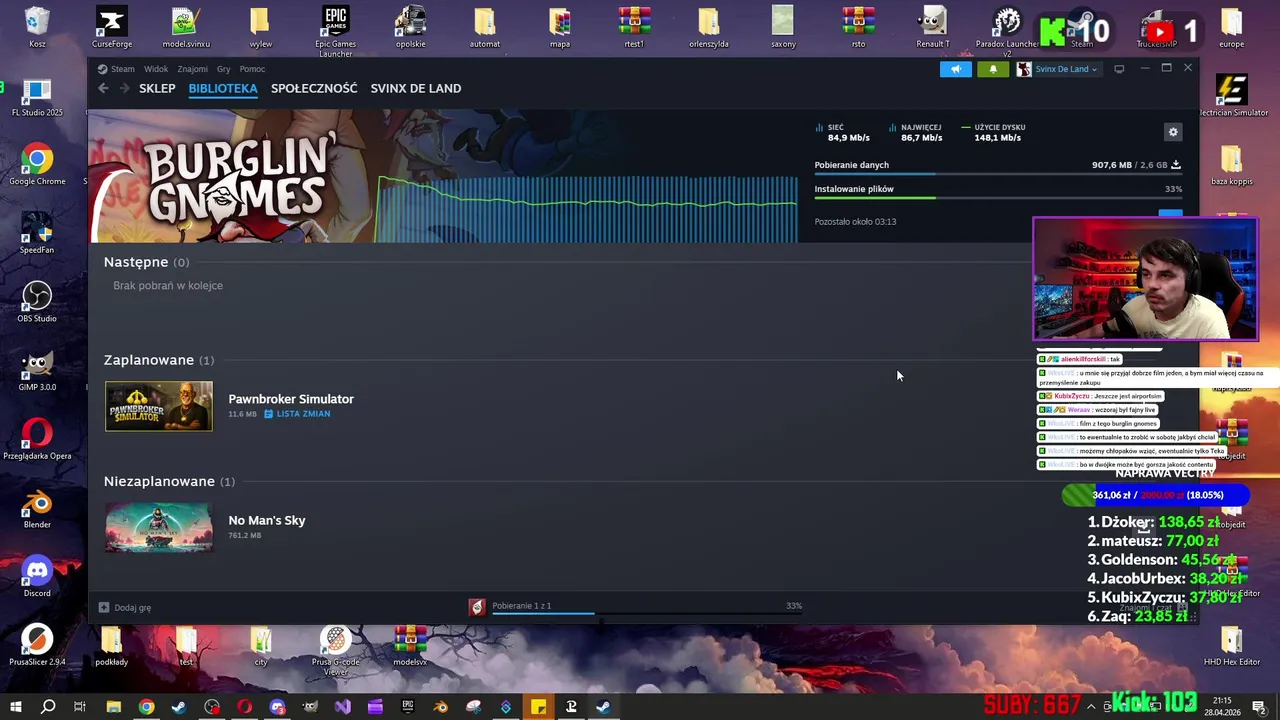Click the Instalowanie plików progress bar
This screenshot has width=1280, height=720.
click(998, 198)
